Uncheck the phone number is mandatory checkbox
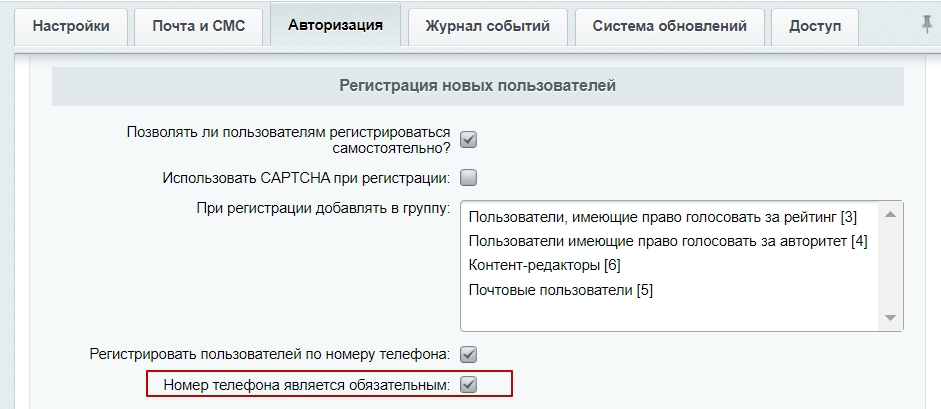Screen dimensions: 941x409 [x=468, y=385]
